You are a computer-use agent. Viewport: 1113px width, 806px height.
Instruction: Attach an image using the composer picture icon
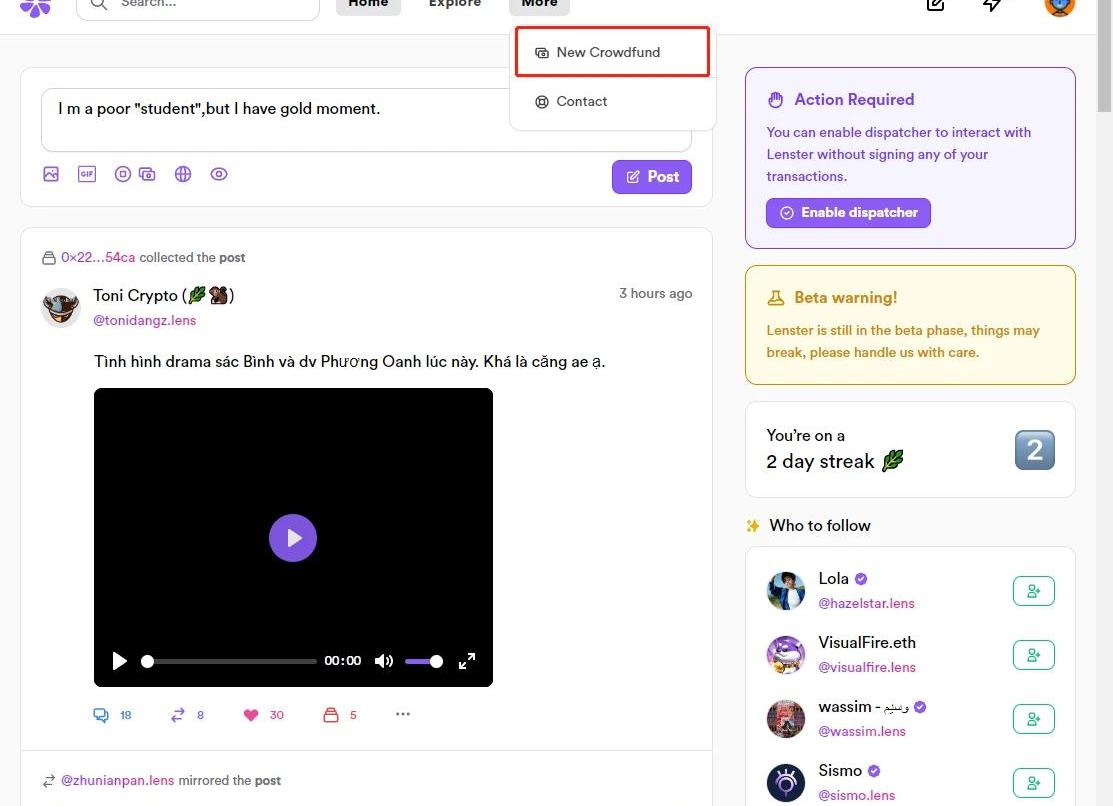tap(51, 174)
